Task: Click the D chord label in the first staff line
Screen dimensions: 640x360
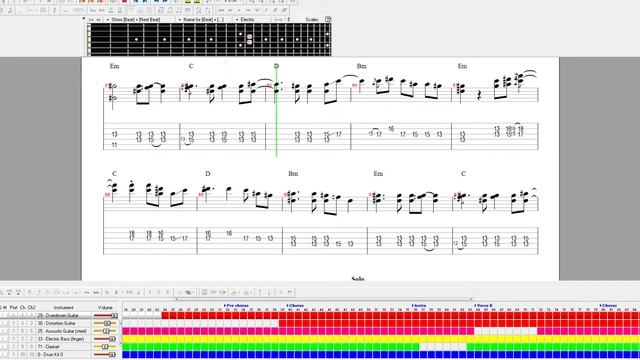Action: coord(276,66)
